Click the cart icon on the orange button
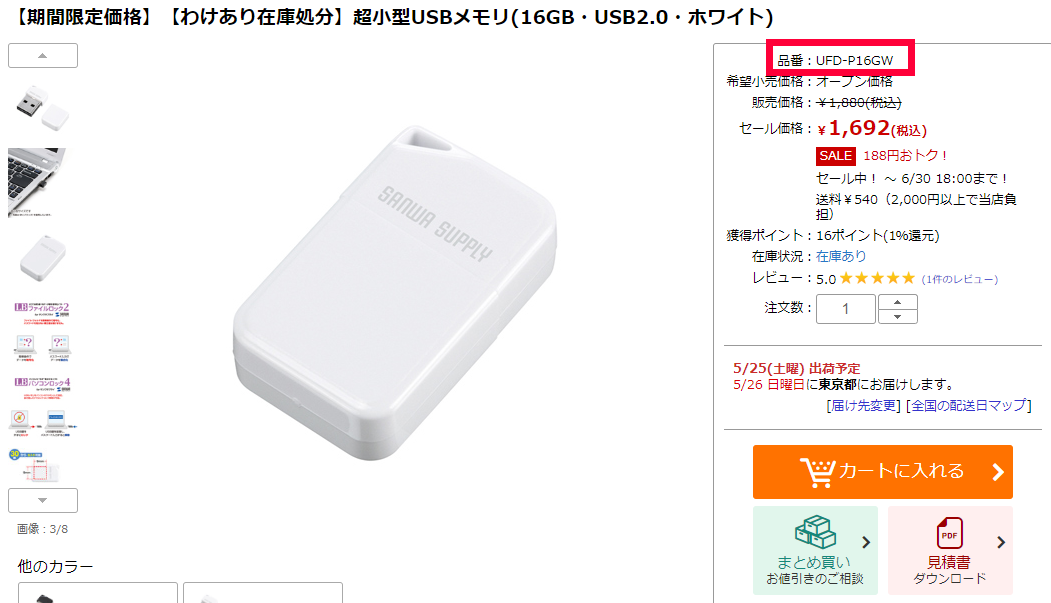Image resolution: width=1051 pixels, height=603 pixels. coord(817,472)
